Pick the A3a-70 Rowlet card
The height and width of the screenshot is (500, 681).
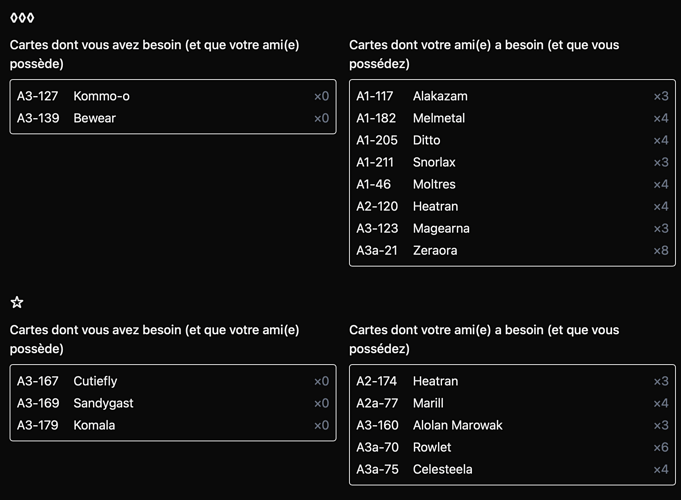[x=512, y=447]
